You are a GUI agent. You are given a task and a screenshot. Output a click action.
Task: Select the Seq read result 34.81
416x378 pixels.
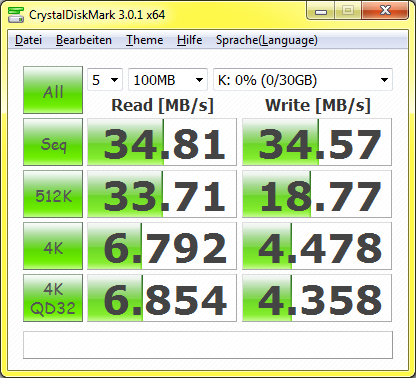pyautogui.click(x=162, y=142)
